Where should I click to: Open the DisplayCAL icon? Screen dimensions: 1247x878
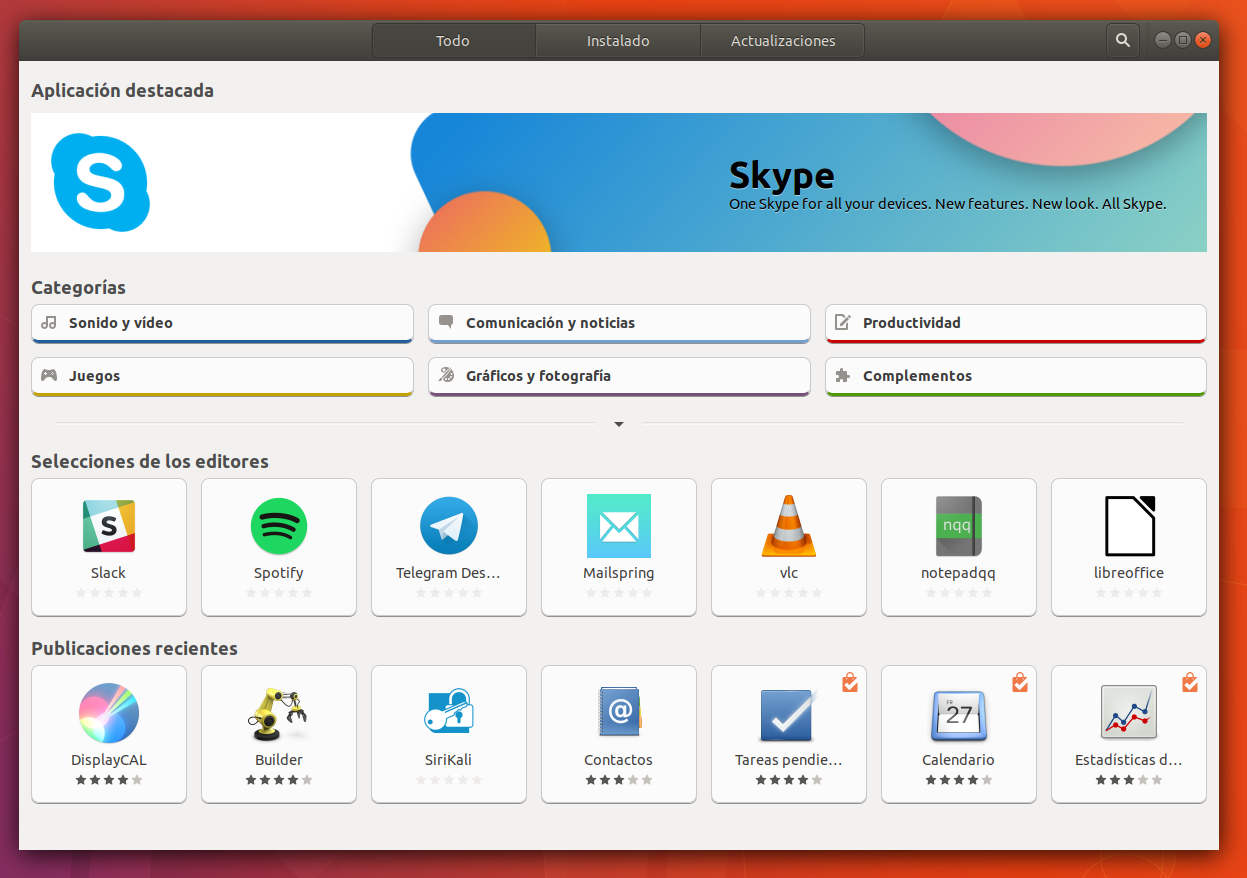click(109, 713)
